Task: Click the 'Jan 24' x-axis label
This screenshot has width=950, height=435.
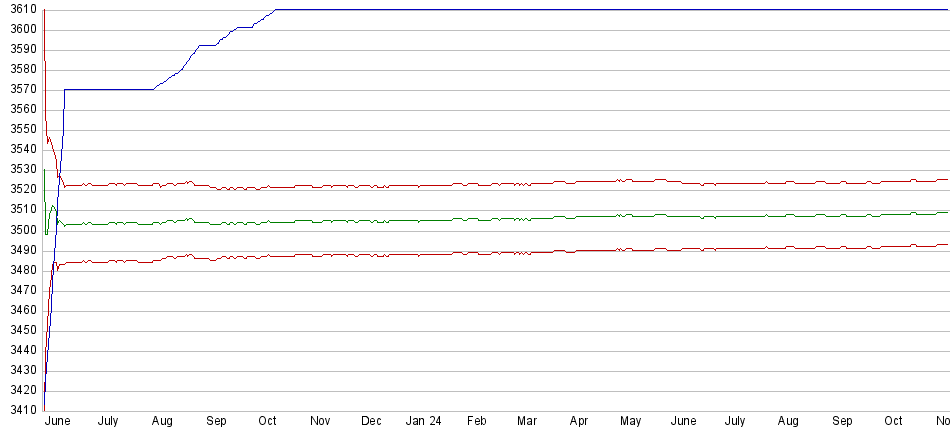Action: coord(423,421)
